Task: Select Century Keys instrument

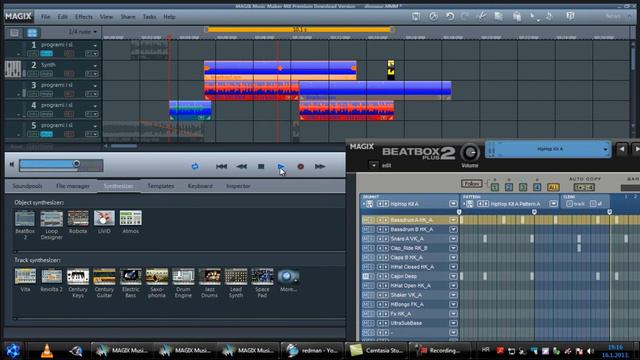Action: click(78, 276)
